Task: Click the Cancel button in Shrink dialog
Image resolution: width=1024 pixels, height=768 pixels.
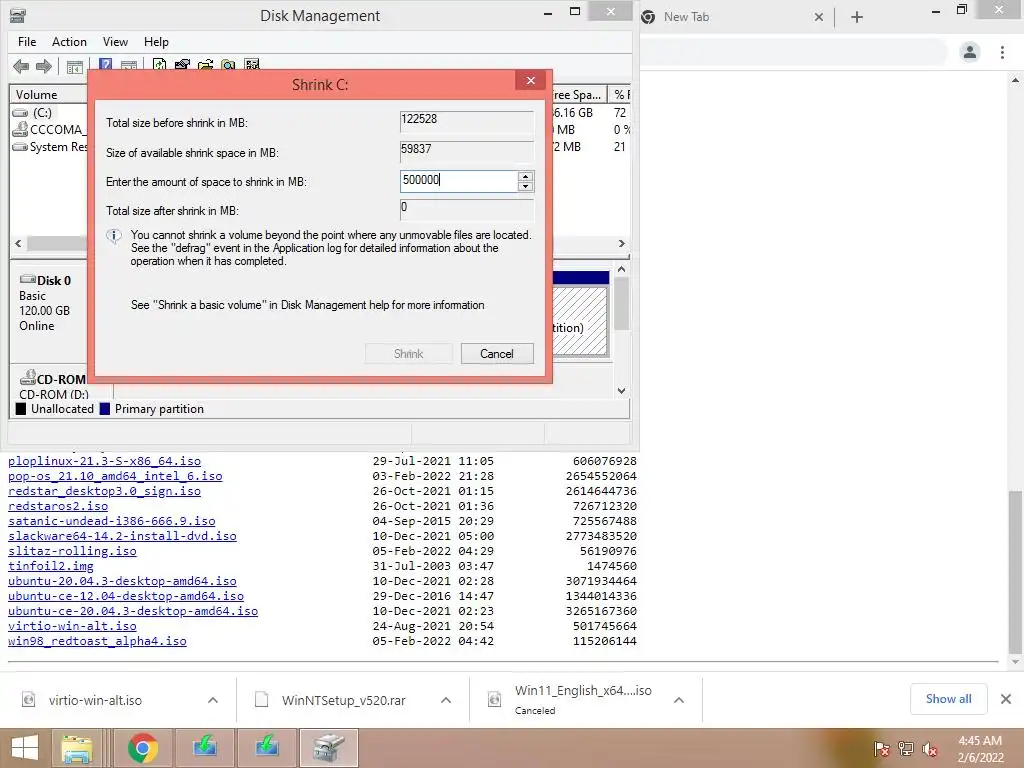Action: pyautogui.click(x=497, y=353)
